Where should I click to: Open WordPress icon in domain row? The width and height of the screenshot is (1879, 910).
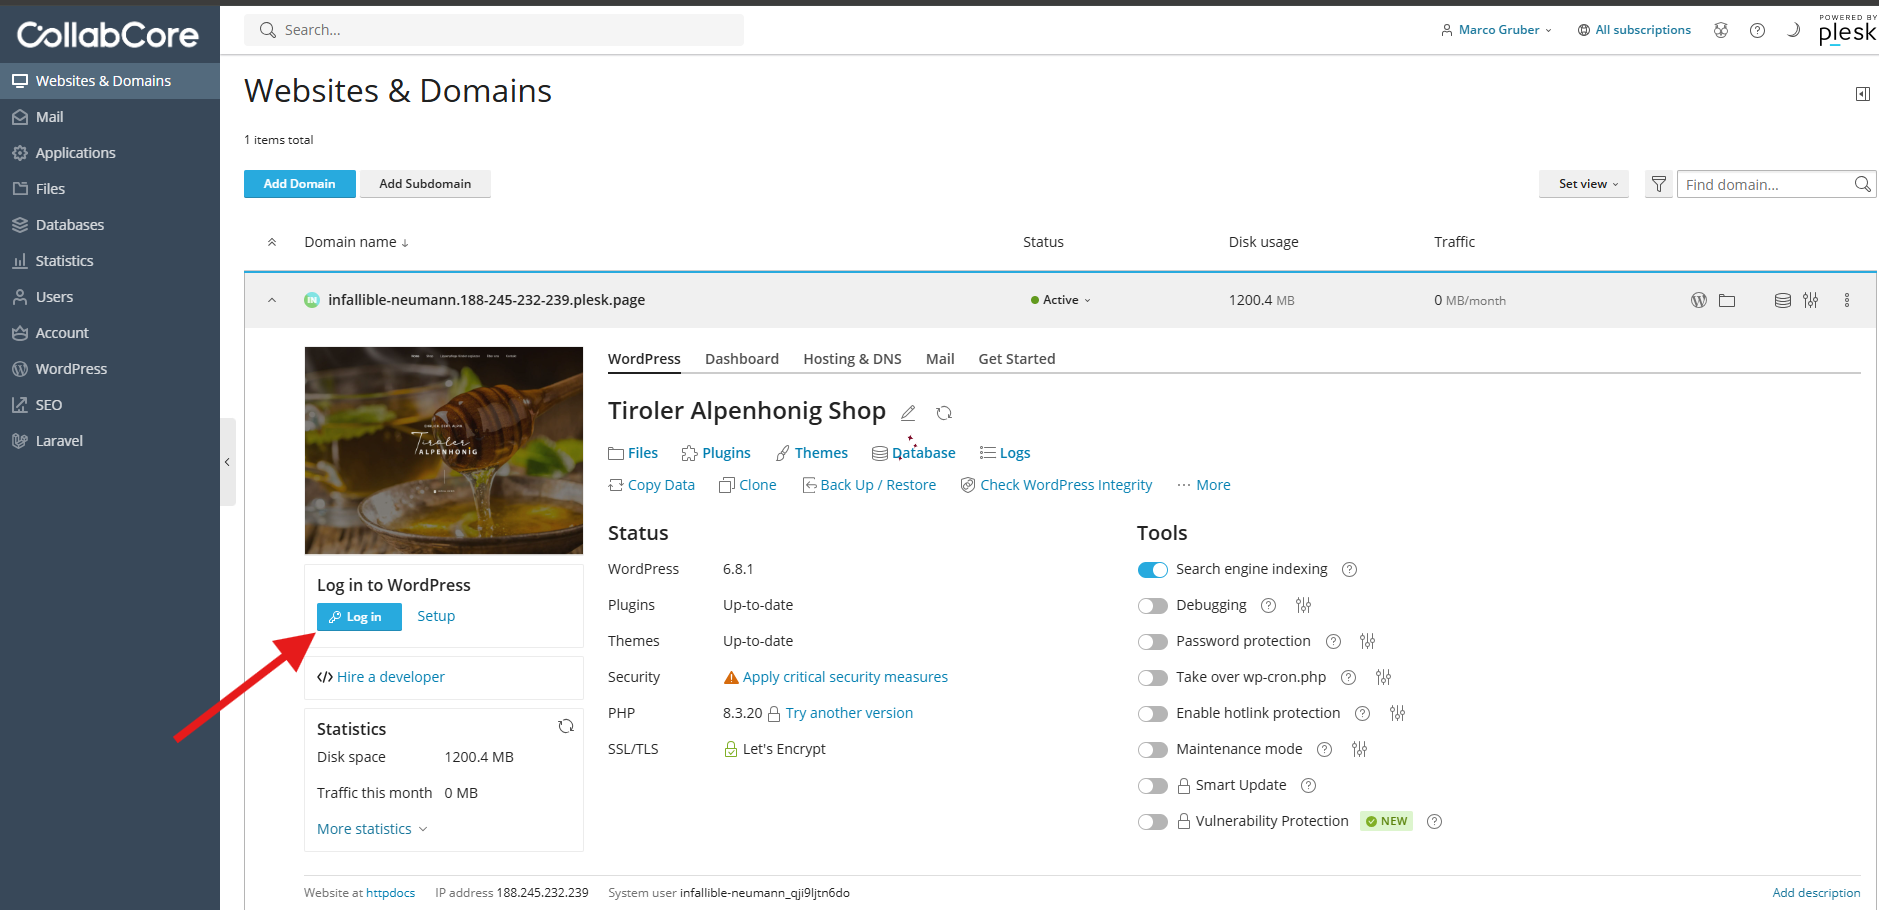click(x=1698, y=300)
